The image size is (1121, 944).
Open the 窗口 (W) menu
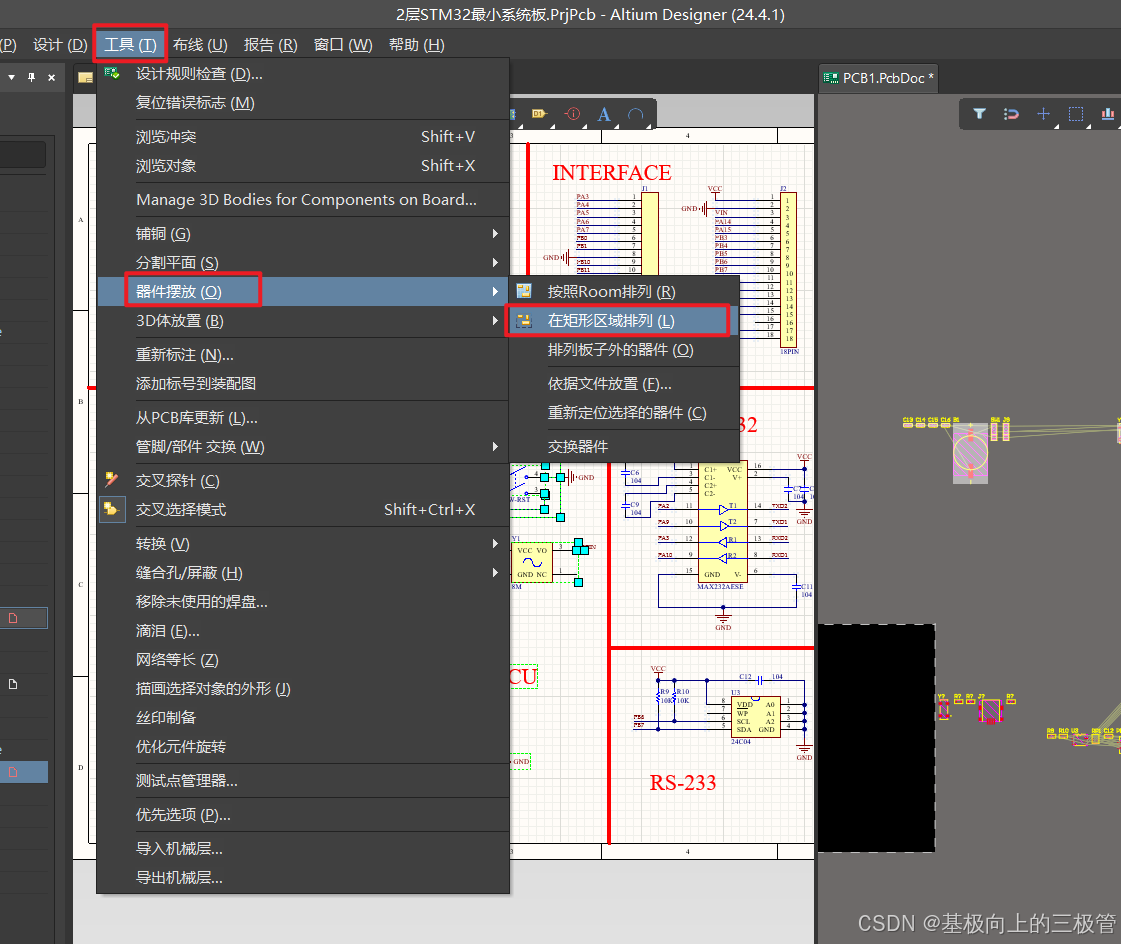click(343, 44)
